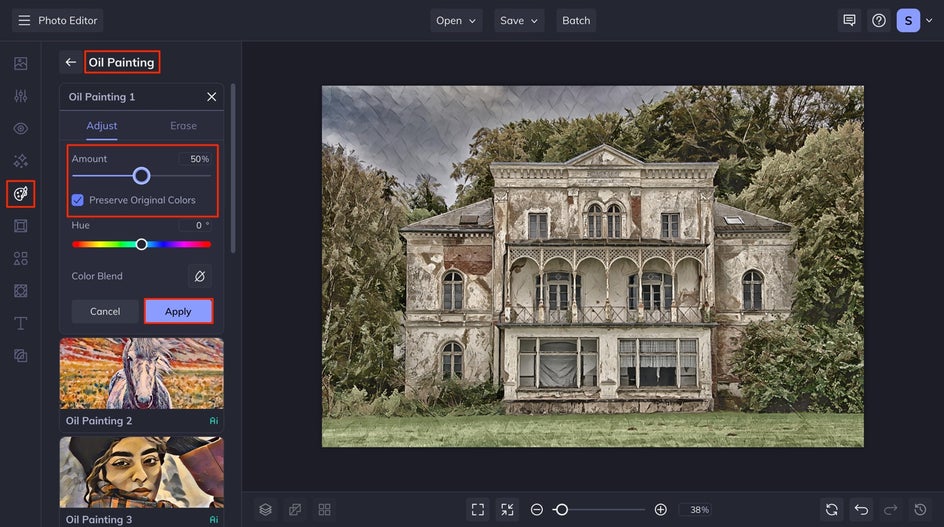Open the hamburger menu next to Photo Editor

coord(24,20)
